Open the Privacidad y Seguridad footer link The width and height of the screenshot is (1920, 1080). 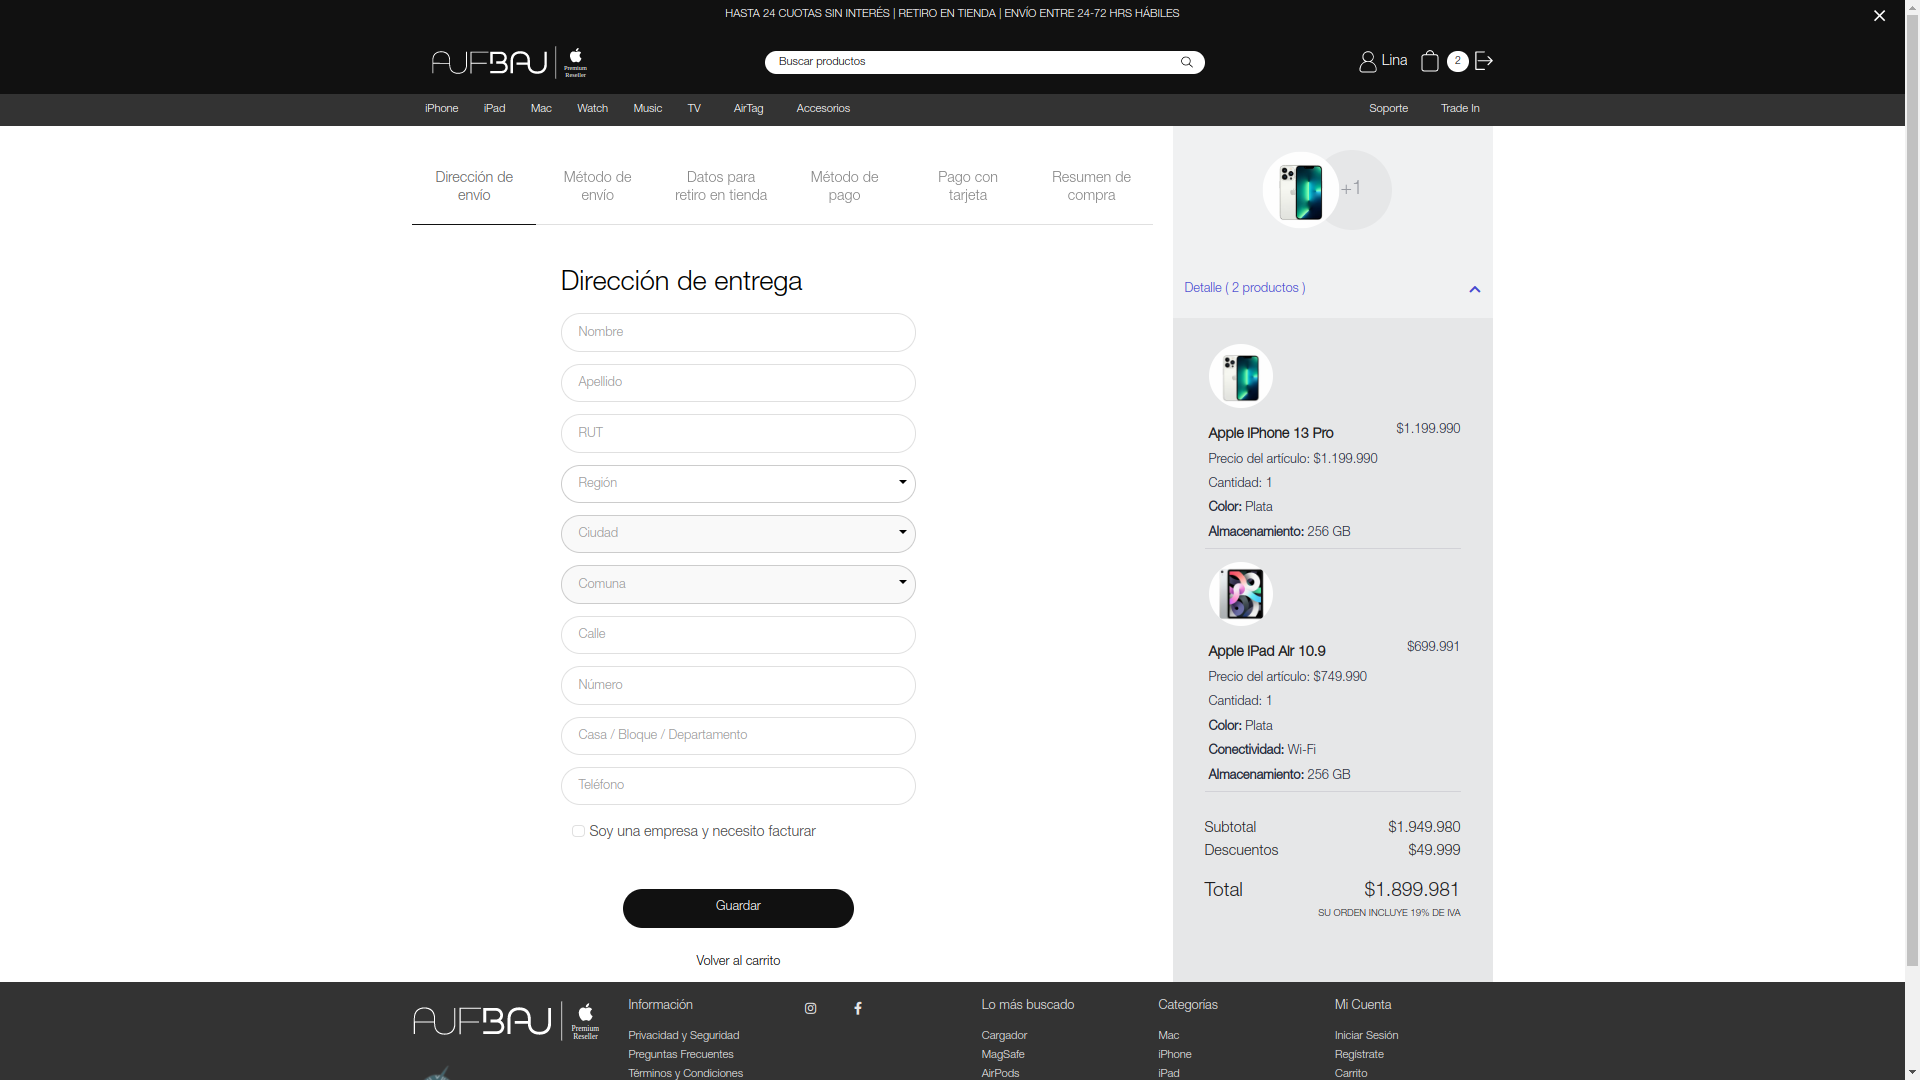683,1035
